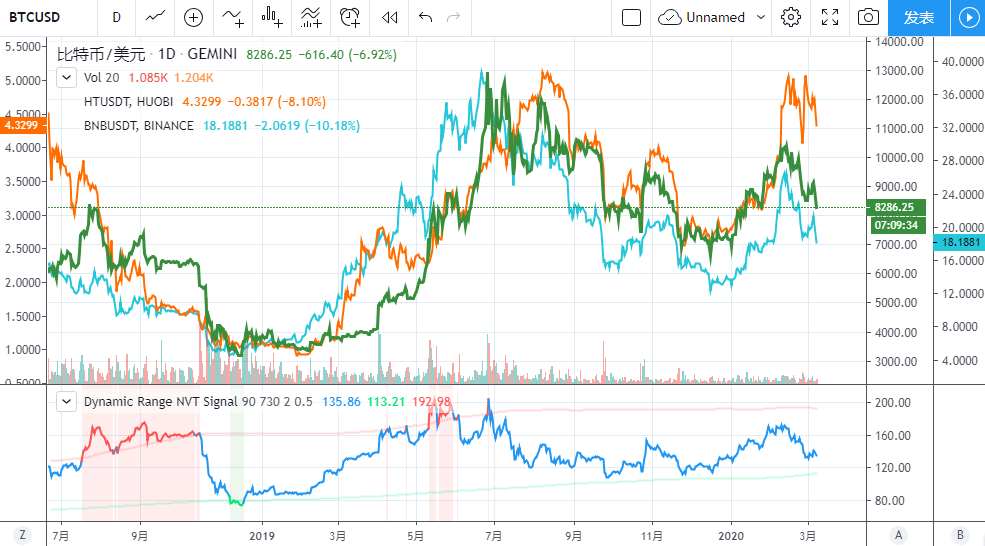Expand the Unnamed layout dropdown arrow
The height and width of the screenshot is (546, 985).
761,18
